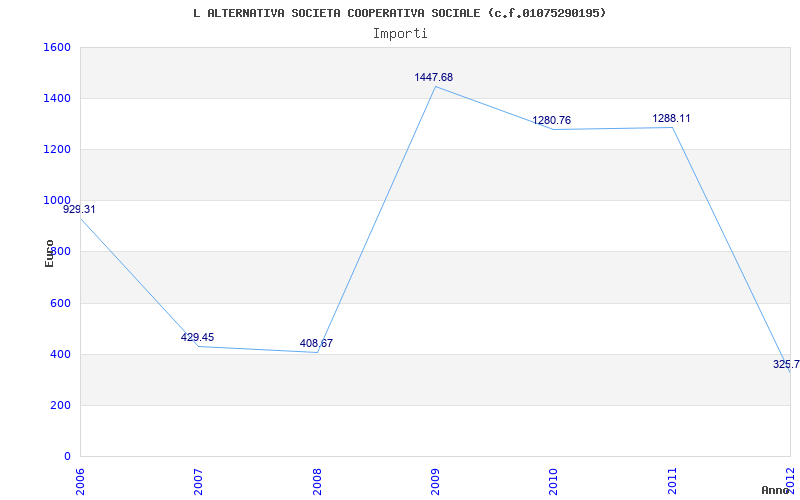Select the 429.45 data label for 2007
Viewport: 800px width, 500px height.
197,337
